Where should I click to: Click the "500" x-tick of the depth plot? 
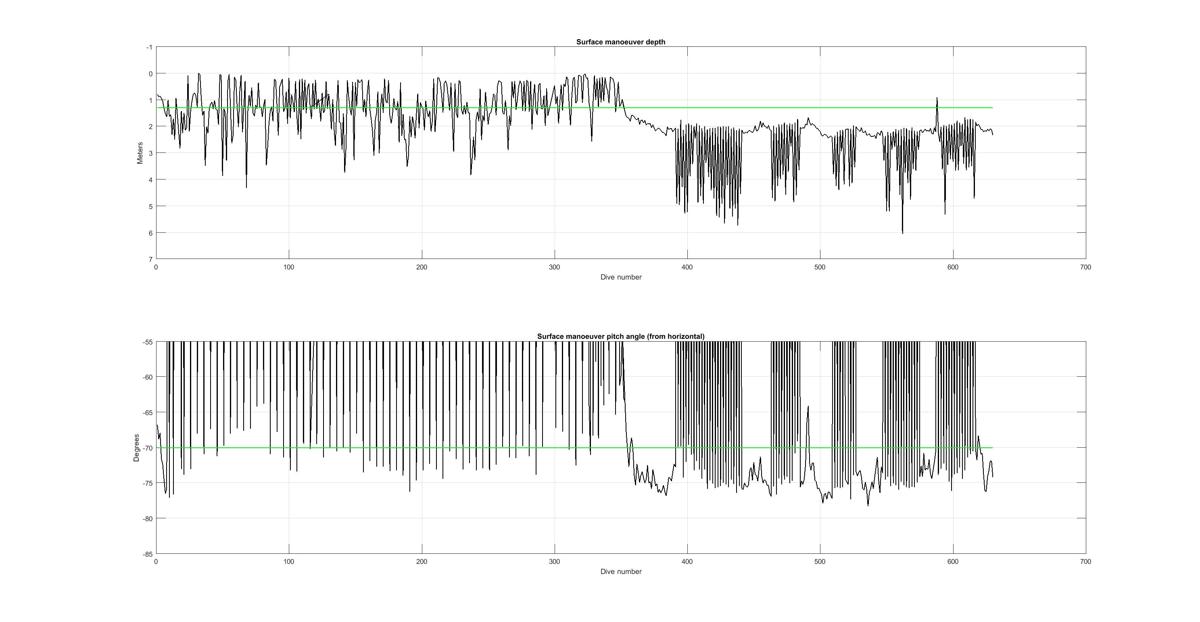820,267
